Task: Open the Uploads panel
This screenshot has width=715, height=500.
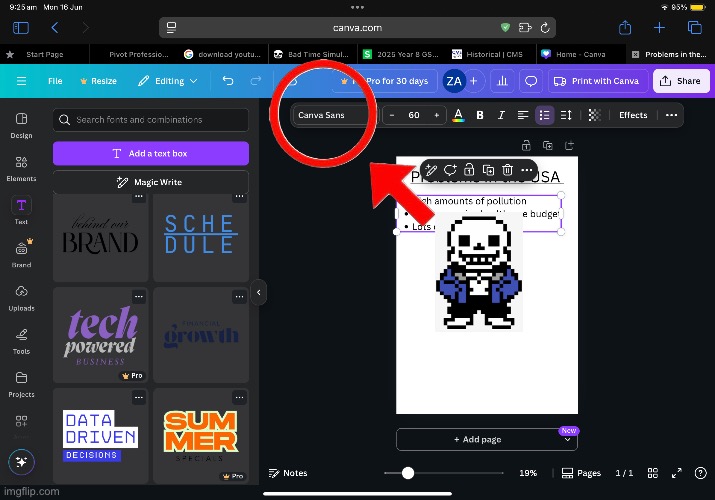Action: click(21, 298)
